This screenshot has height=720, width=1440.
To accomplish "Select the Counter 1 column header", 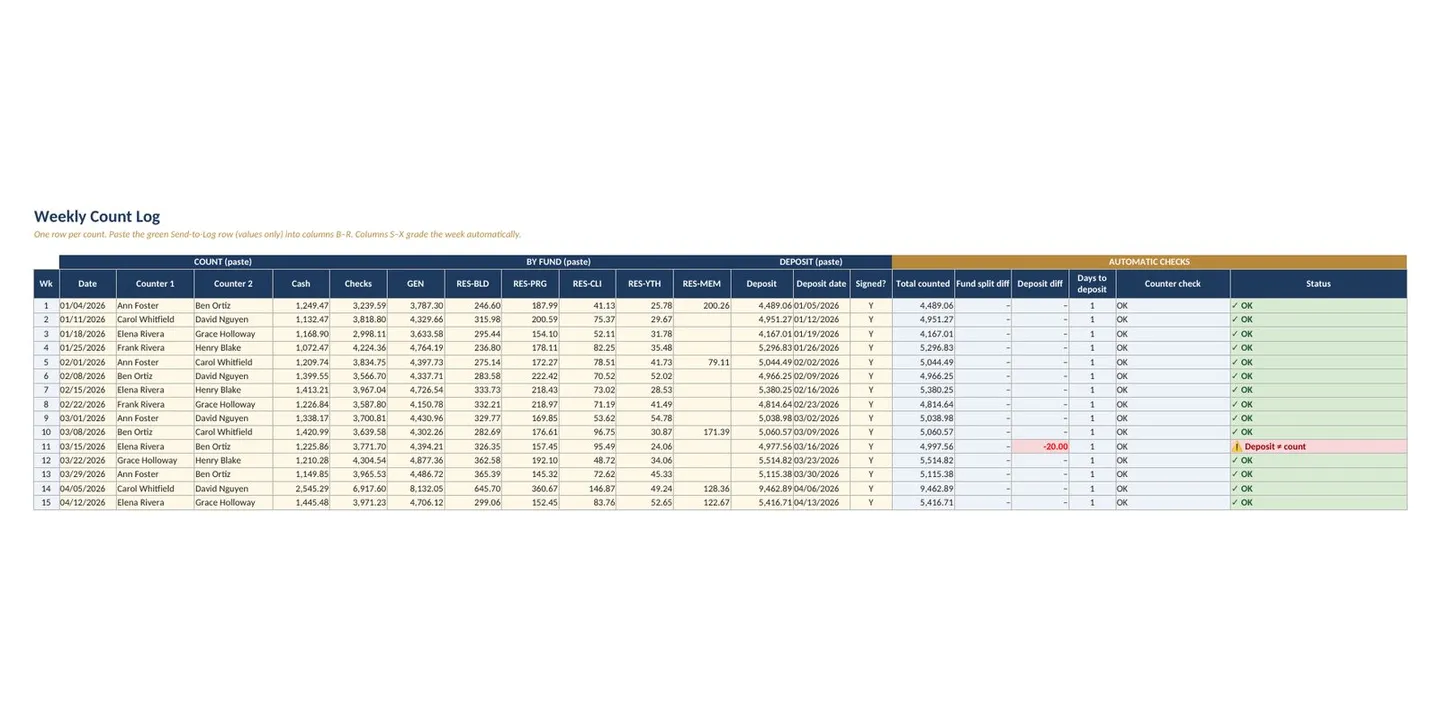I will pos(155,284).
